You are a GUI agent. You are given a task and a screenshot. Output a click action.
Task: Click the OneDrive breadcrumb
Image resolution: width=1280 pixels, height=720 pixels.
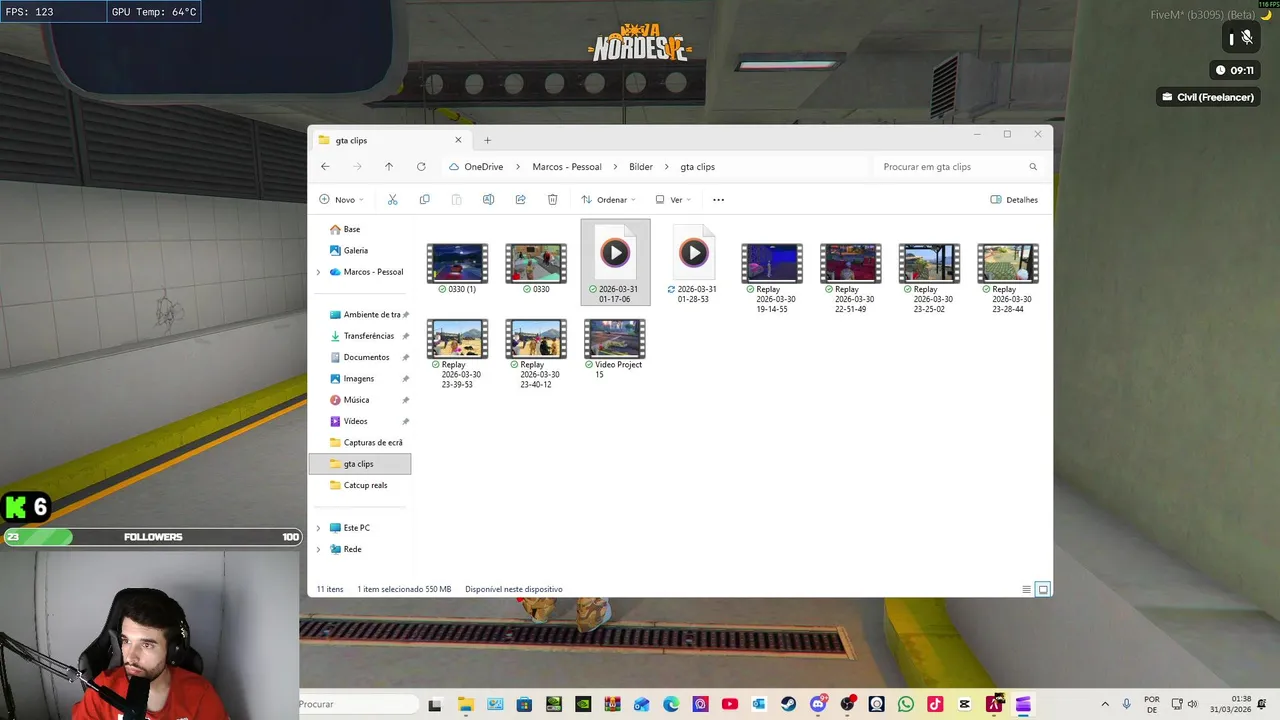point(483,167)
